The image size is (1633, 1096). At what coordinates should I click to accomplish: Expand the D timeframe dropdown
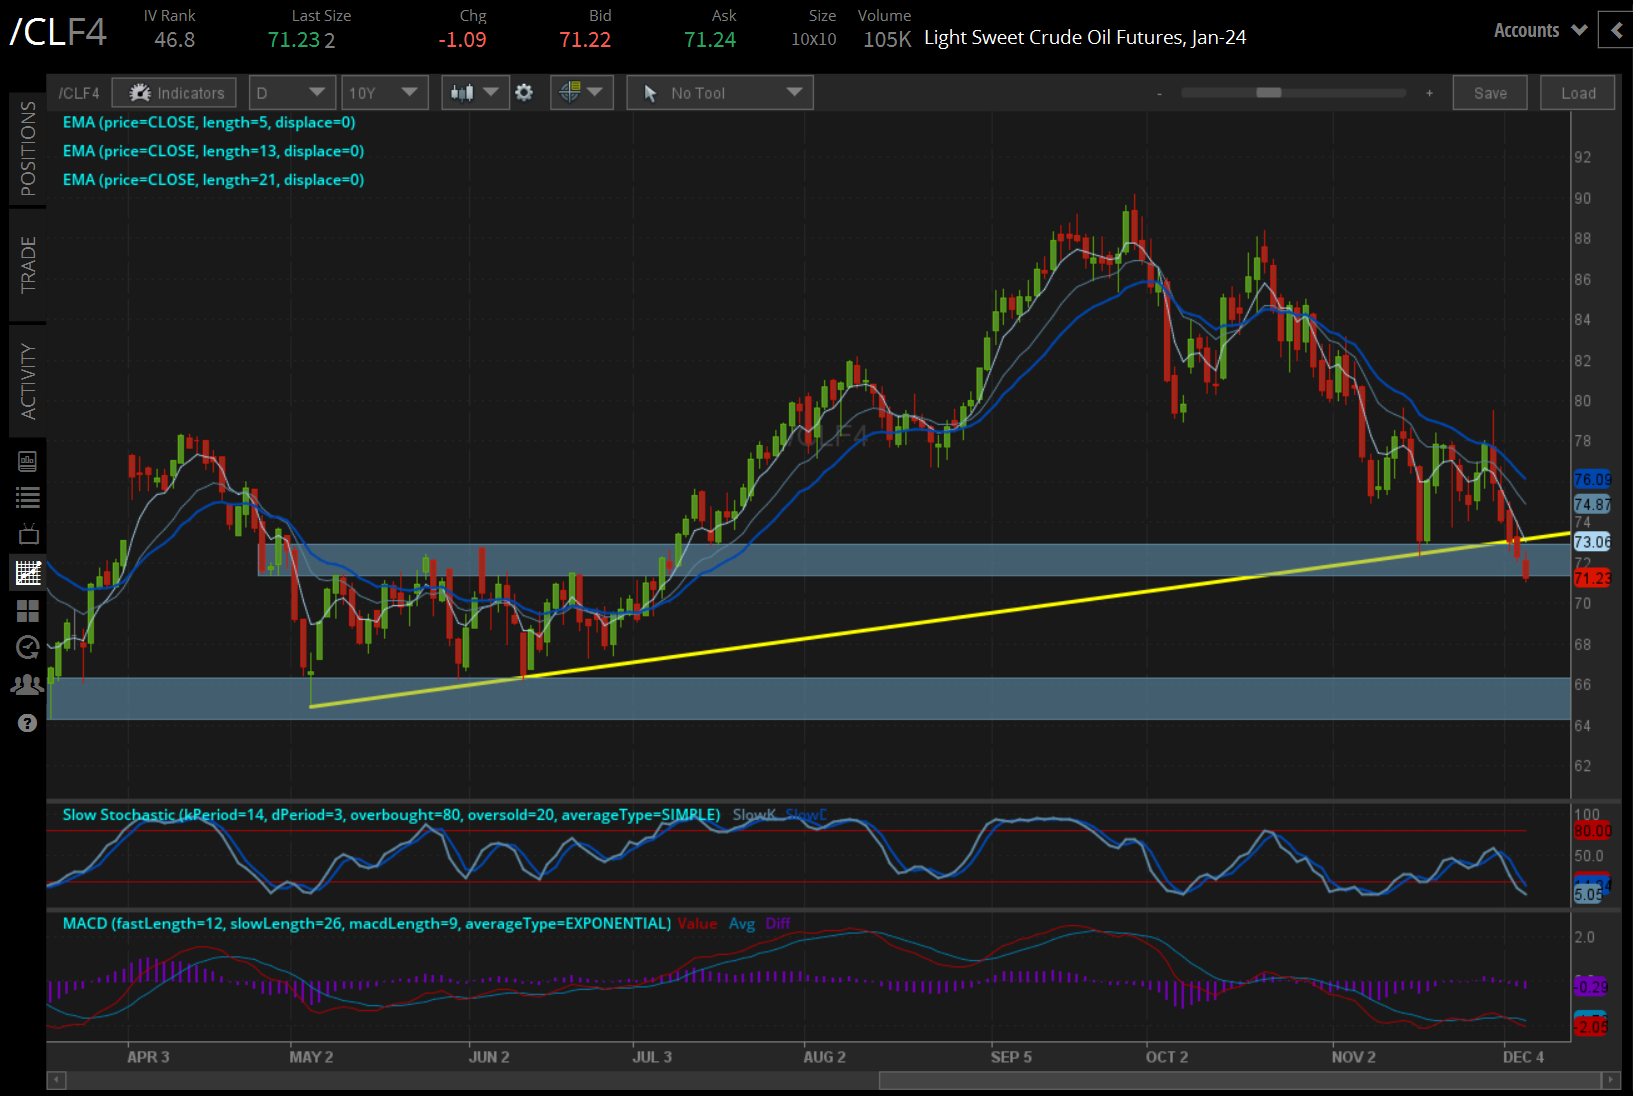click(291, 93)
